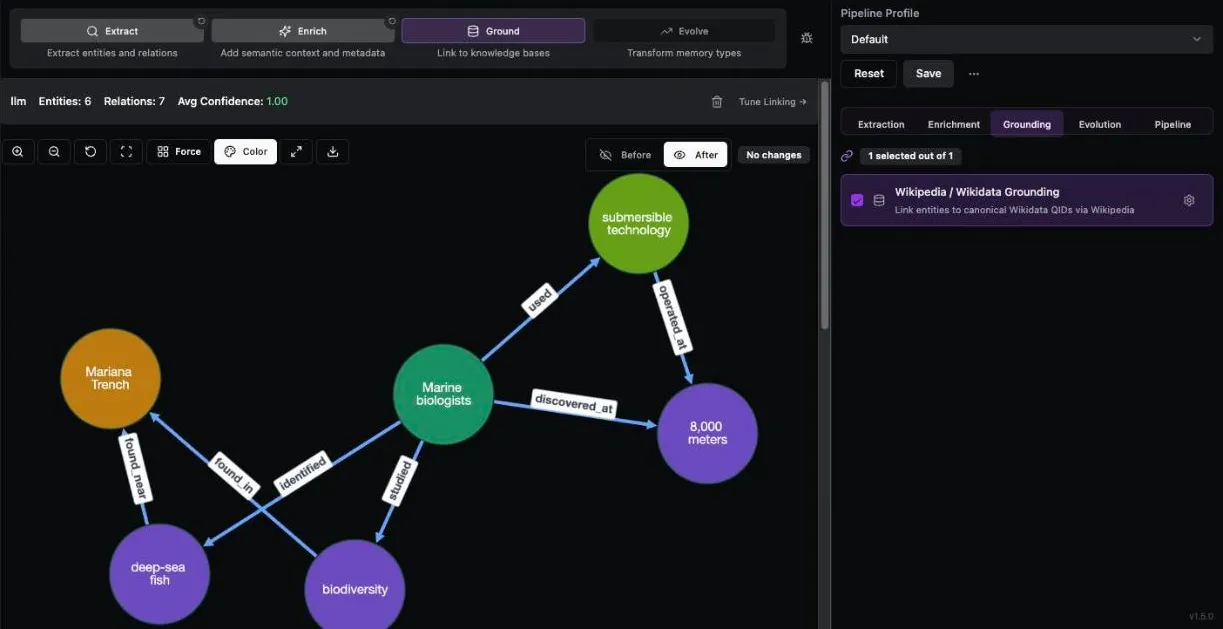Click the No changes badge
Viewport: 1223px width, 629px height.
[774, 155]
